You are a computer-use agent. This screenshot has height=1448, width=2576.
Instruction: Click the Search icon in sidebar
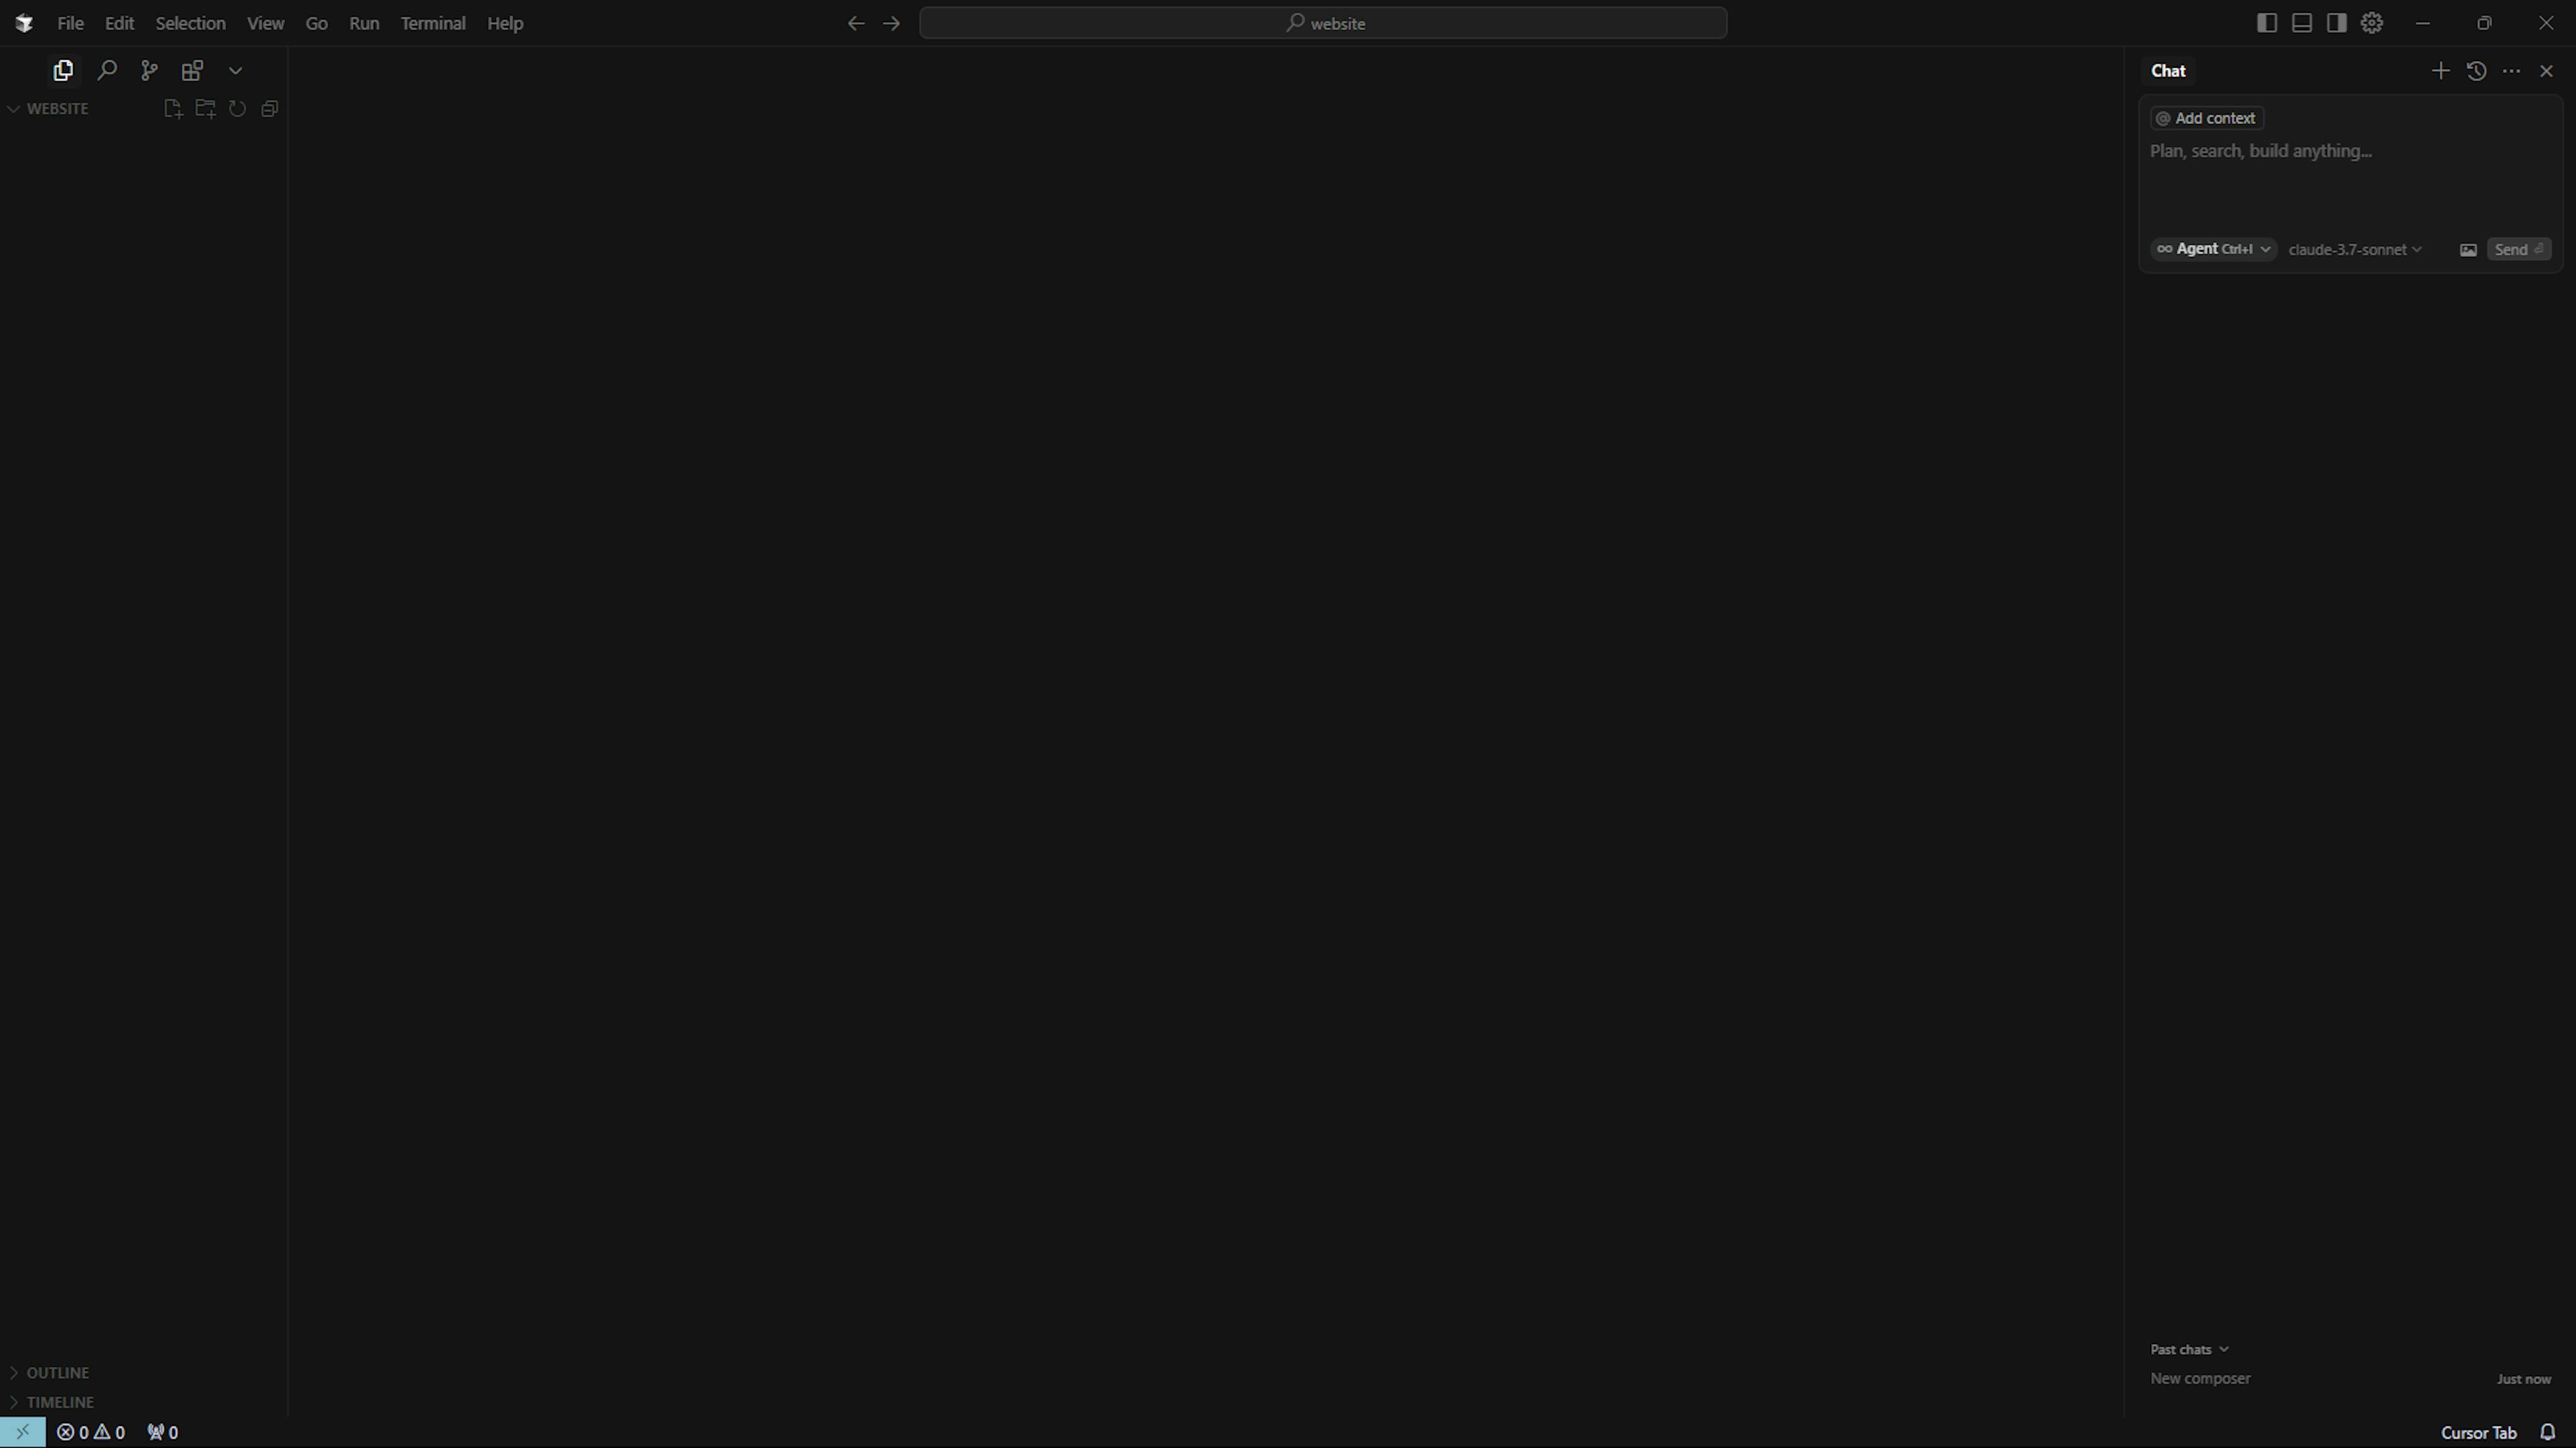[x=106, y=69]
